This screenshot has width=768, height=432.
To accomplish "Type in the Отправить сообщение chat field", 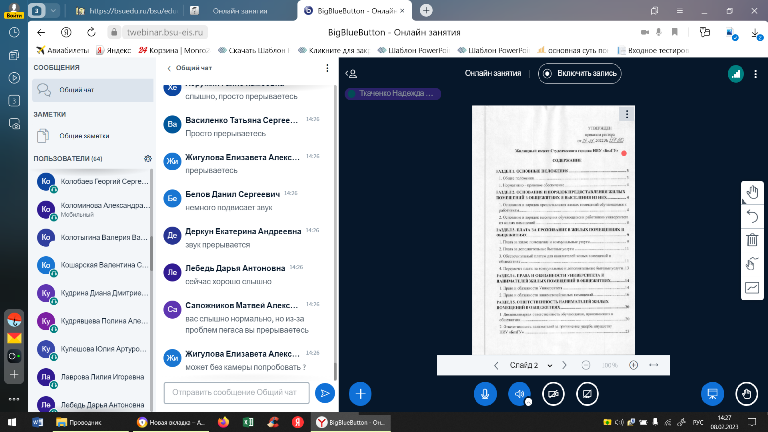I will pos(235,393).
